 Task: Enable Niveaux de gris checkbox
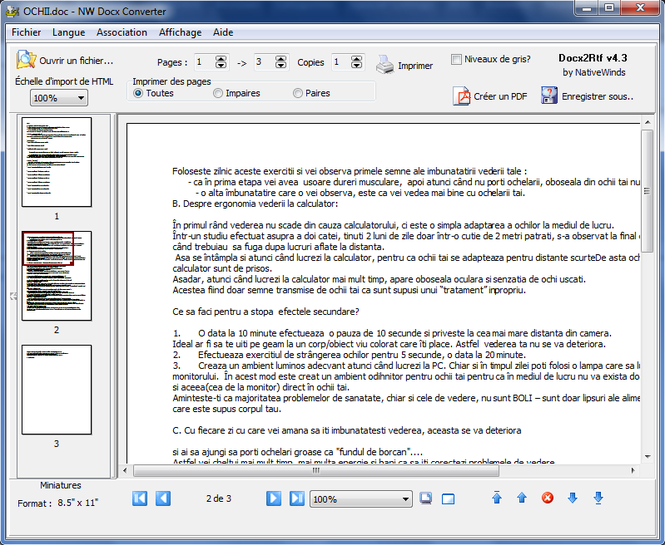pyautogui.click(x=456, y=59)
